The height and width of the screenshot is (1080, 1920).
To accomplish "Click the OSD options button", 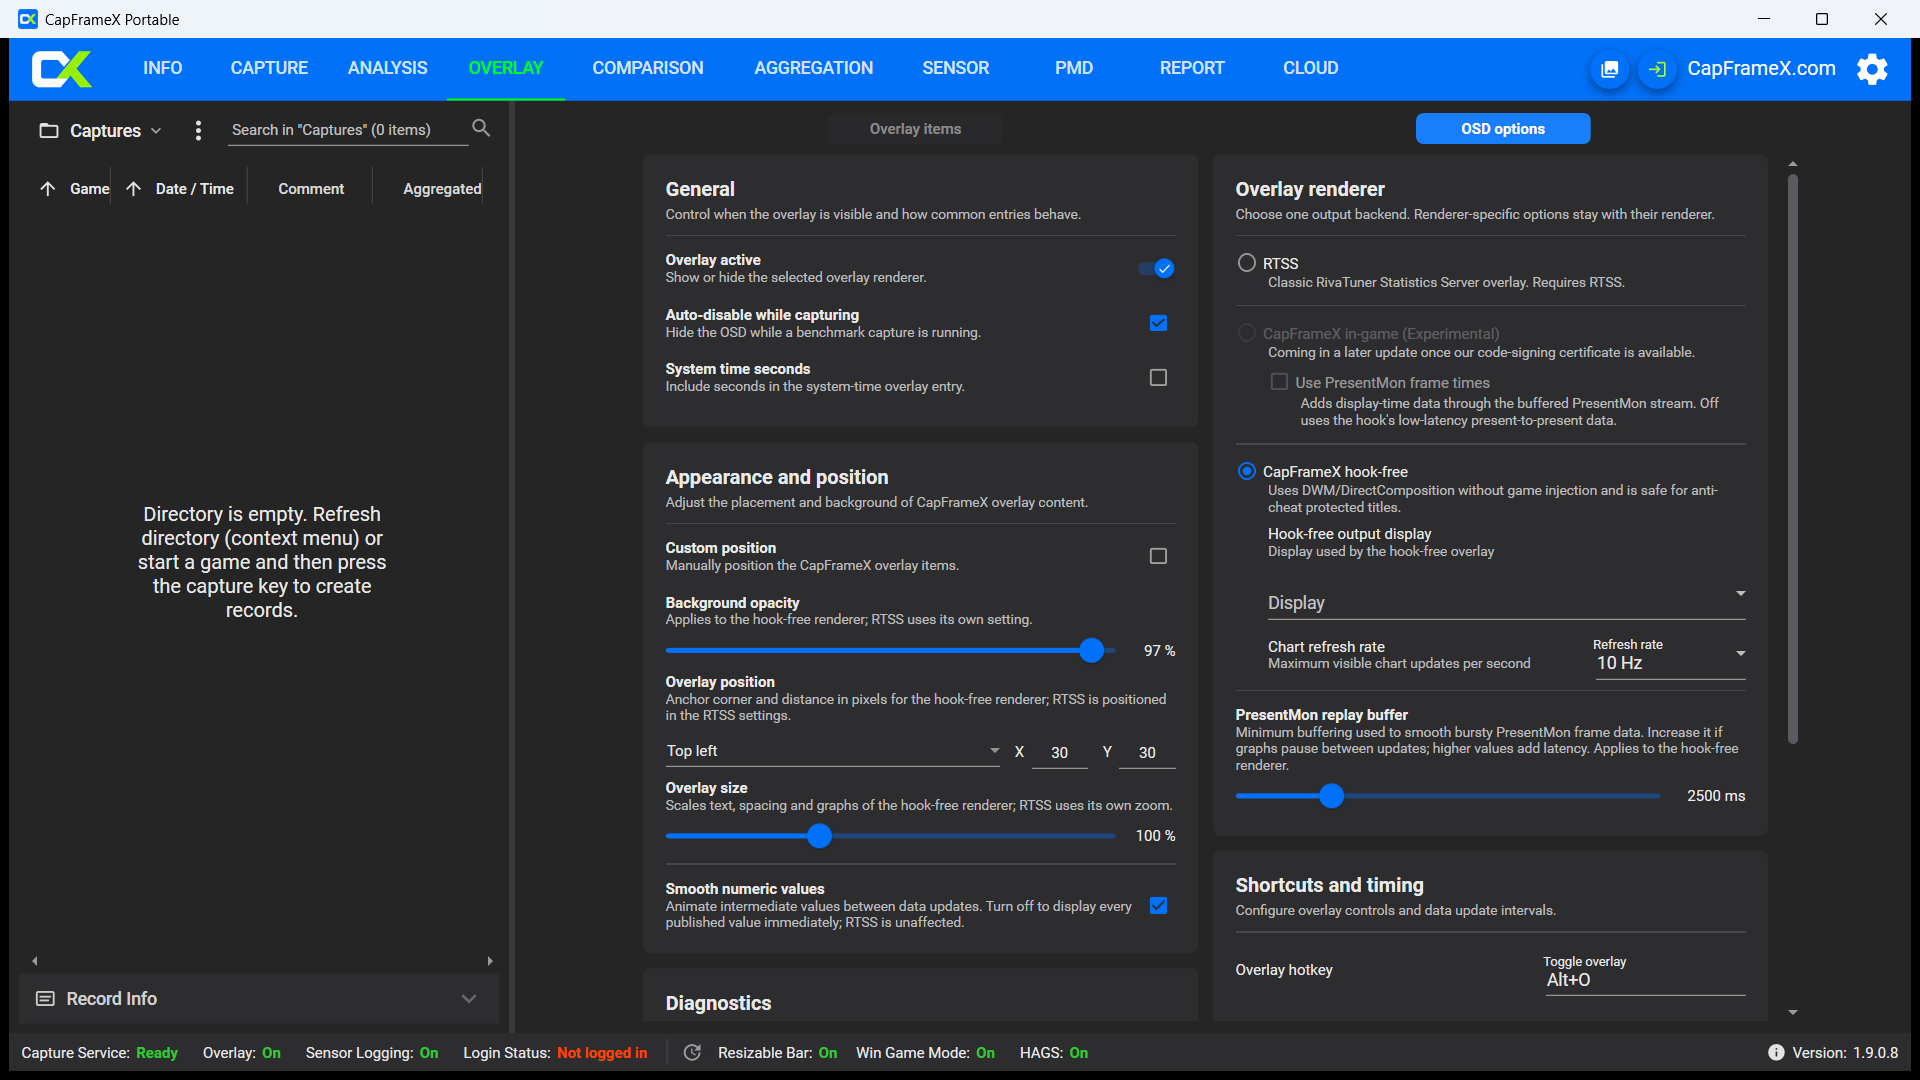I will coord(1503,129).
